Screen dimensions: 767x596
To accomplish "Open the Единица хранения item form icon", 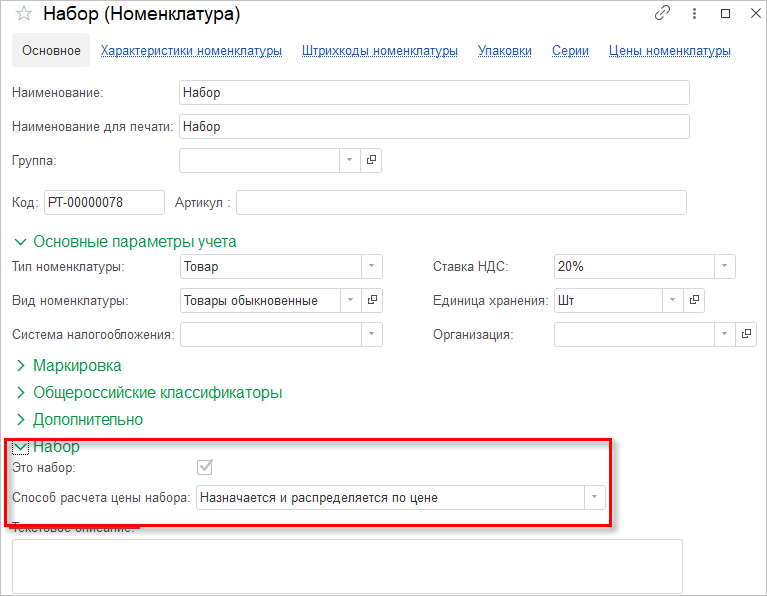I will point(694,300).
